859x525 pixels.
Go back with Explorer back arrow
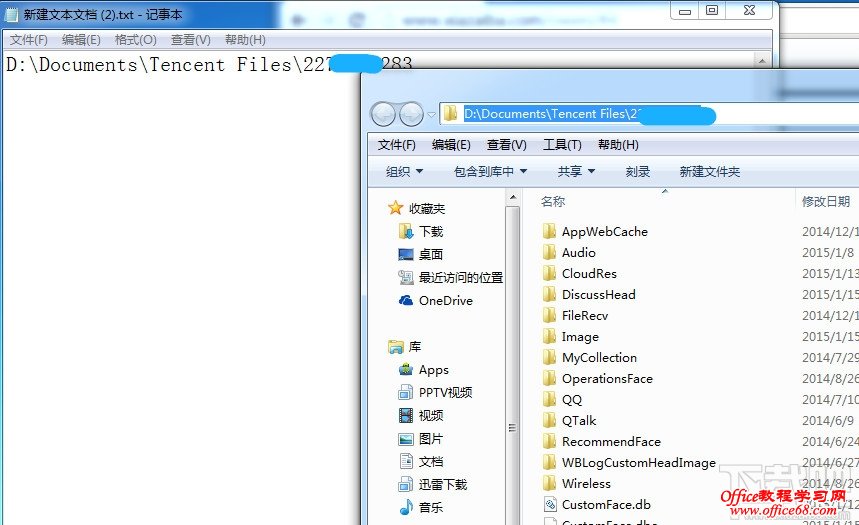[383, 114]
